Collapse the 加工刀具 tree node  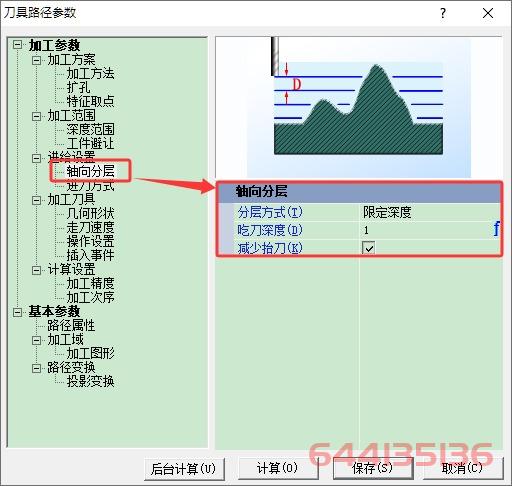coord(37,200)
